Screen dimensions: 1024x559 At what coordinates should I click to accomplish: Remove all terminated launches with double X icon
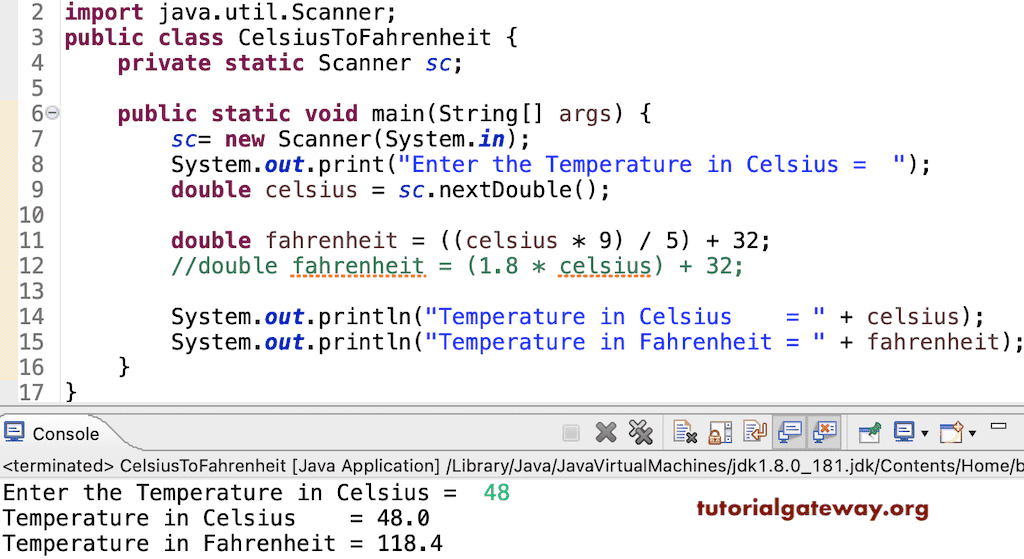point(641,432)
